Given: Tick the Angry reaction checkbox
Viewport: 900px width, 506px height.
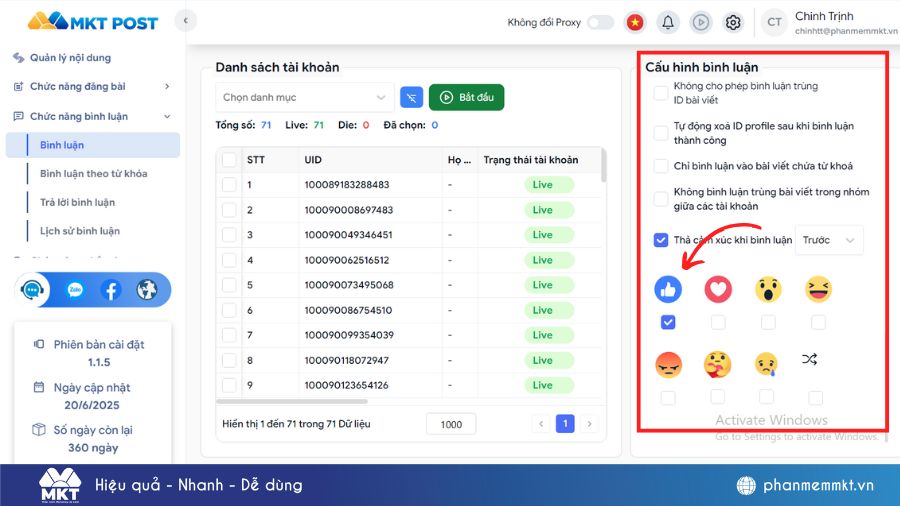Looking at the screenshot, I should pos(668,398).
